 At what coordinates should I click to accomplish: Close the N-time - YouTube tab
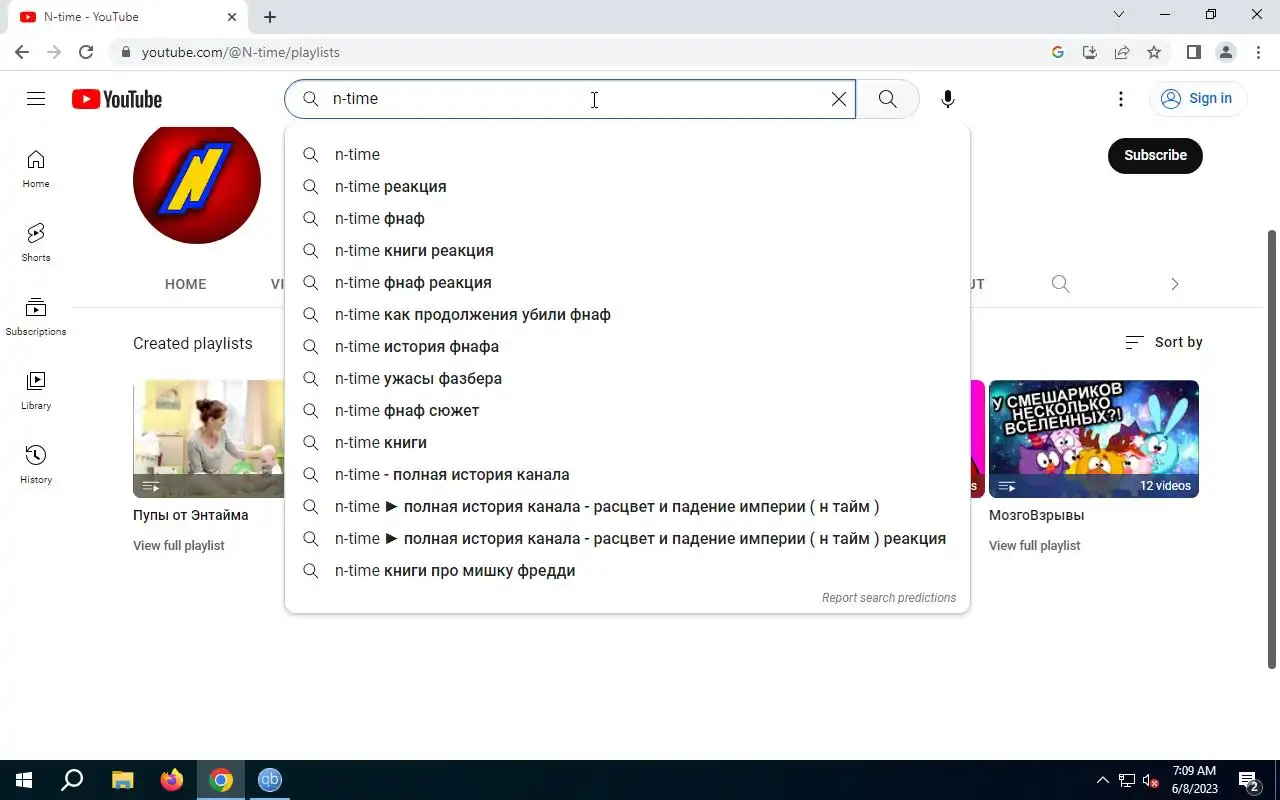coord(232,17)
